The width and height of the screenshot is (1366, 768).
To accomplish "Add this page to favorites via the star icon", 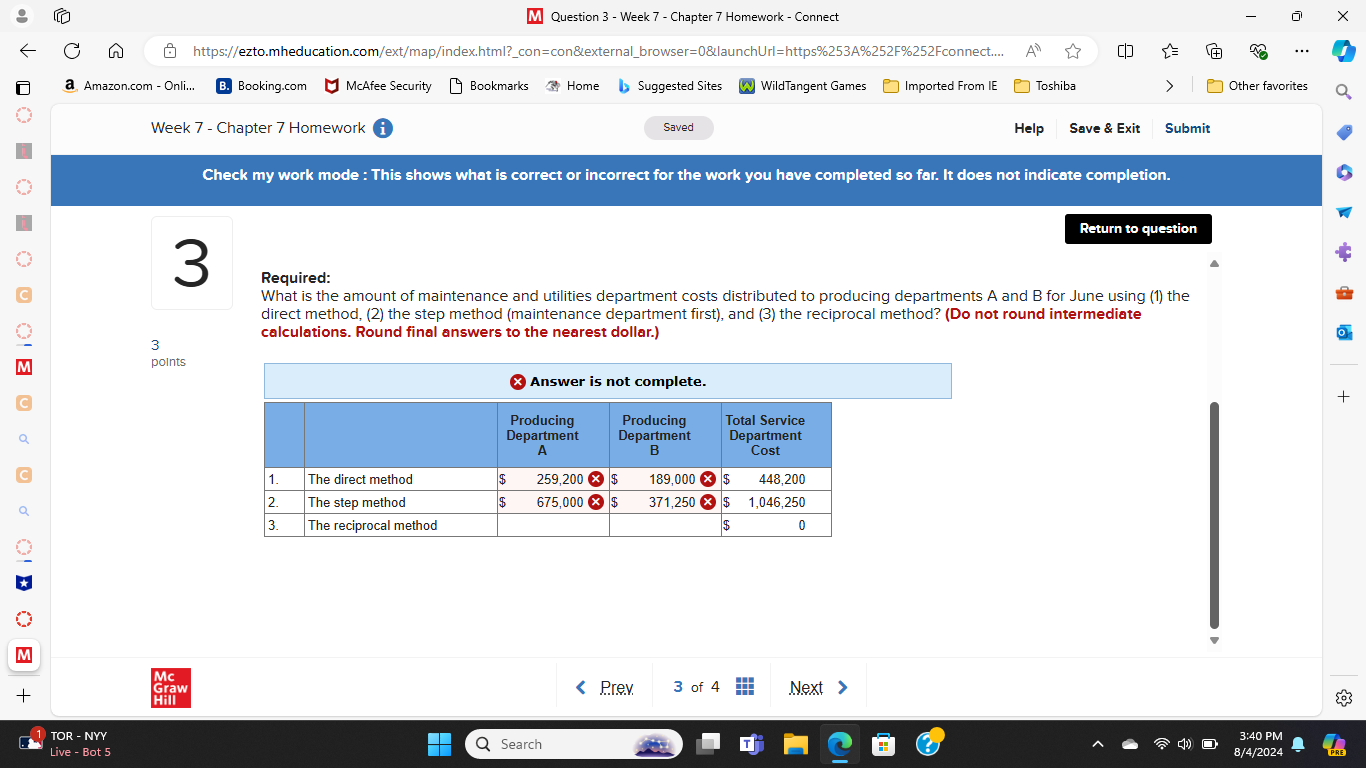I will [x=1071, y=51].
